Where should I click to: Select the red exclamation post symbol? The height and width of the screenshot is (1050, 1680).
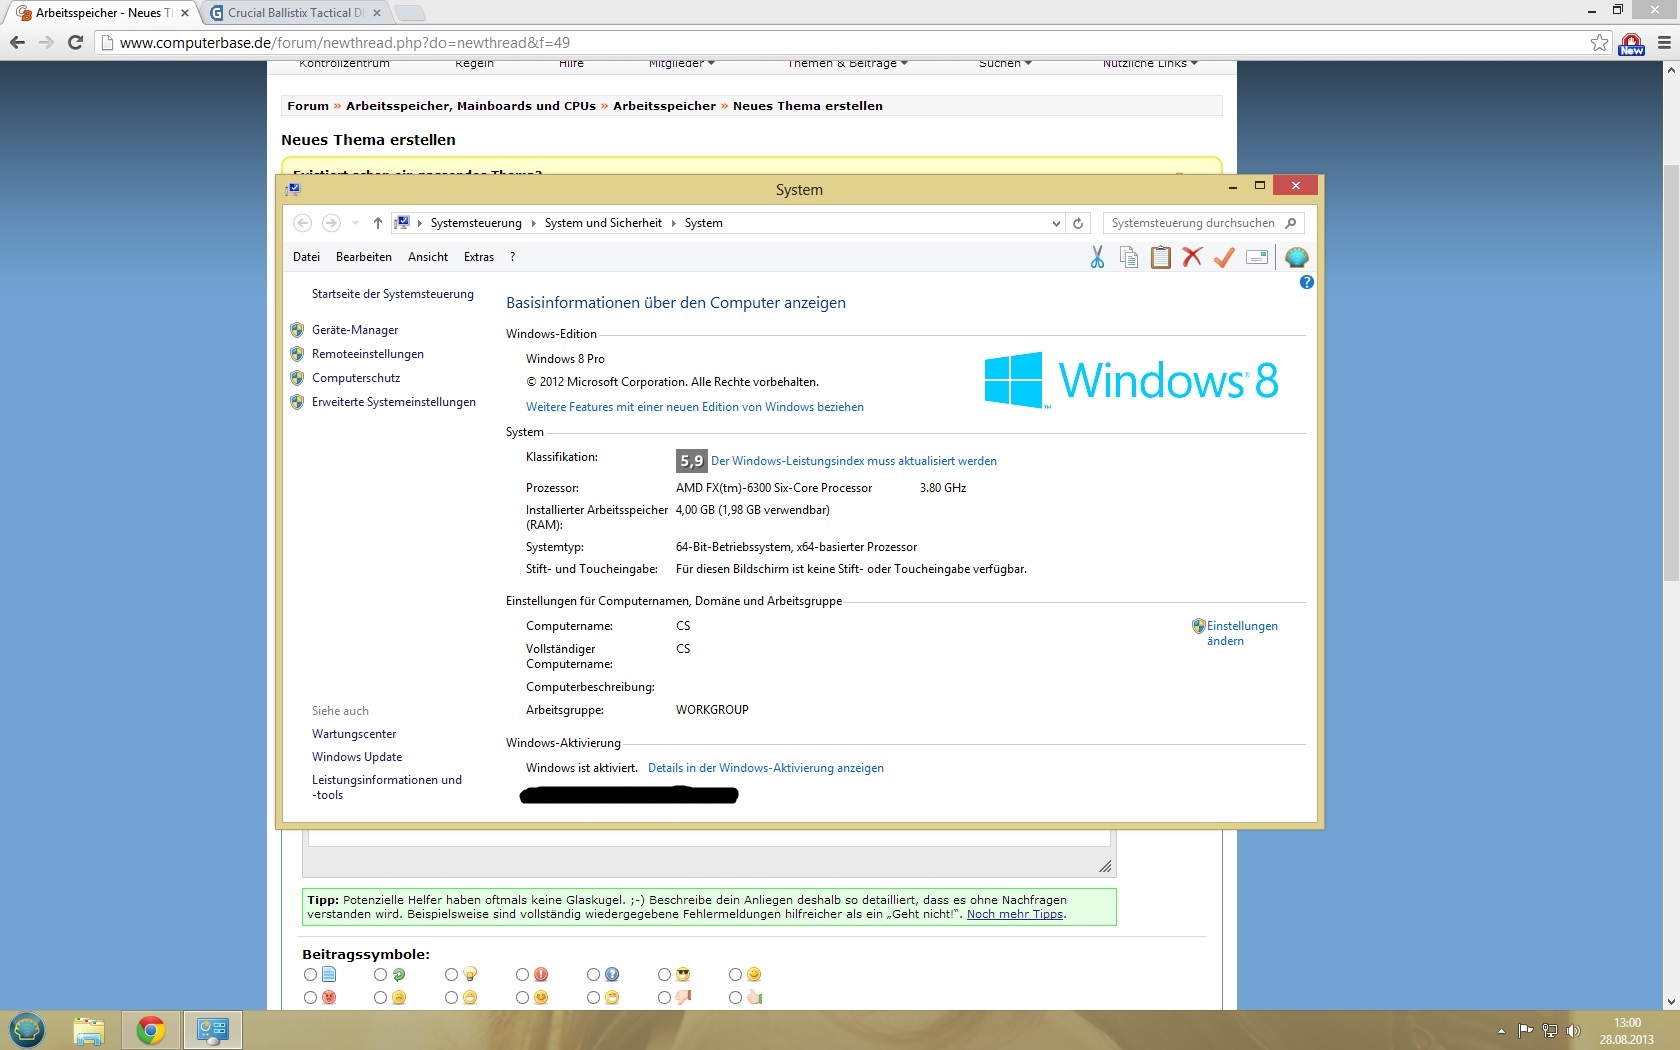click(522, 974)
